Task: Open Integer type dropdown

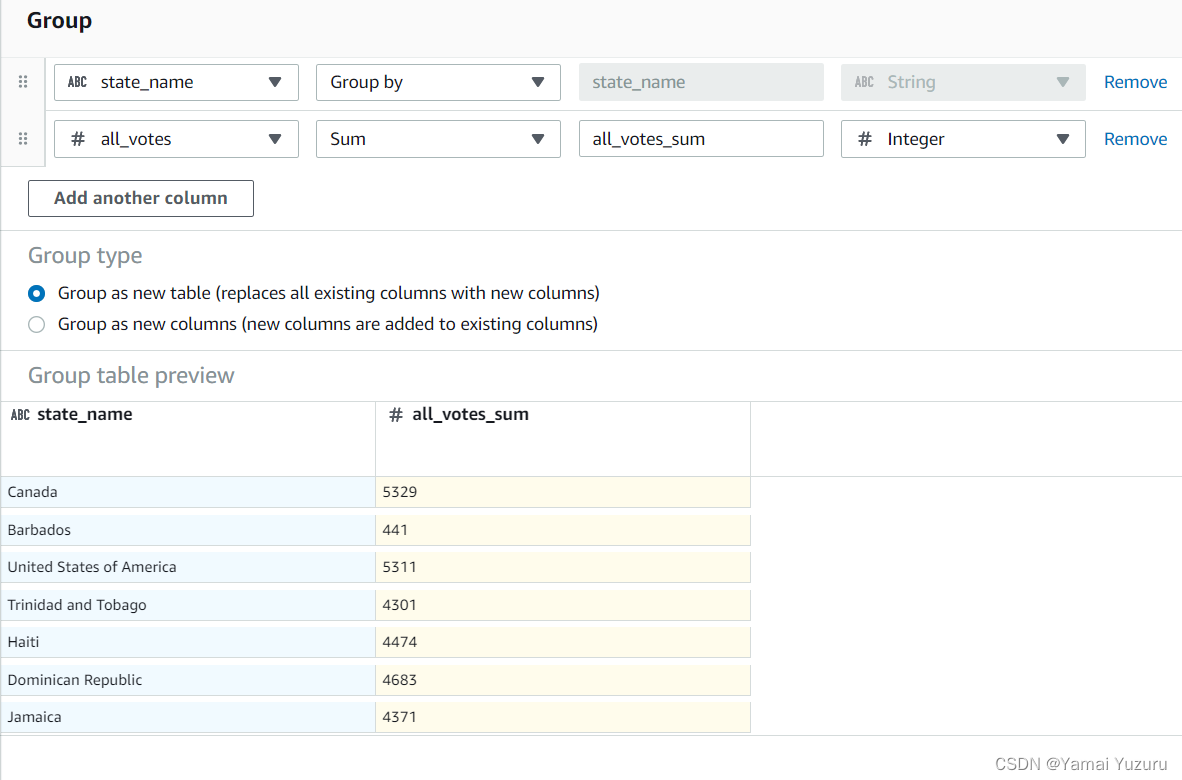Action: 963,139
